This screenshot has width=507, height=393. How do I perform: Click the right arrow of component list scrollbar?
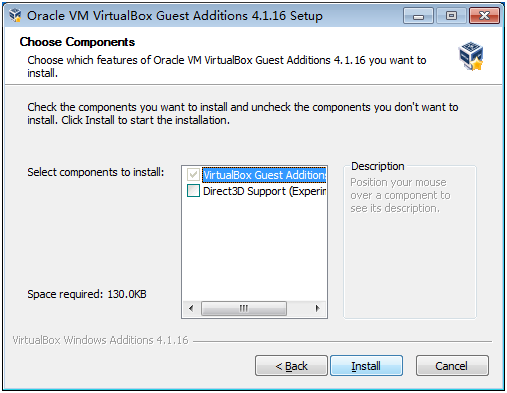pyautogui.click(x=318, y=308)
